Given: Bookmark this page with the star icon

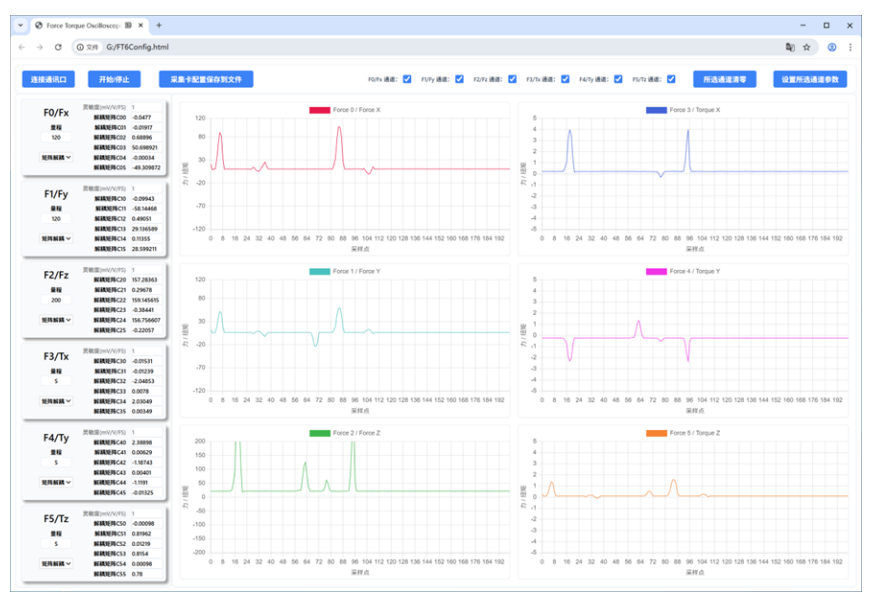Looking at the screenshot, I should (806, 47).
